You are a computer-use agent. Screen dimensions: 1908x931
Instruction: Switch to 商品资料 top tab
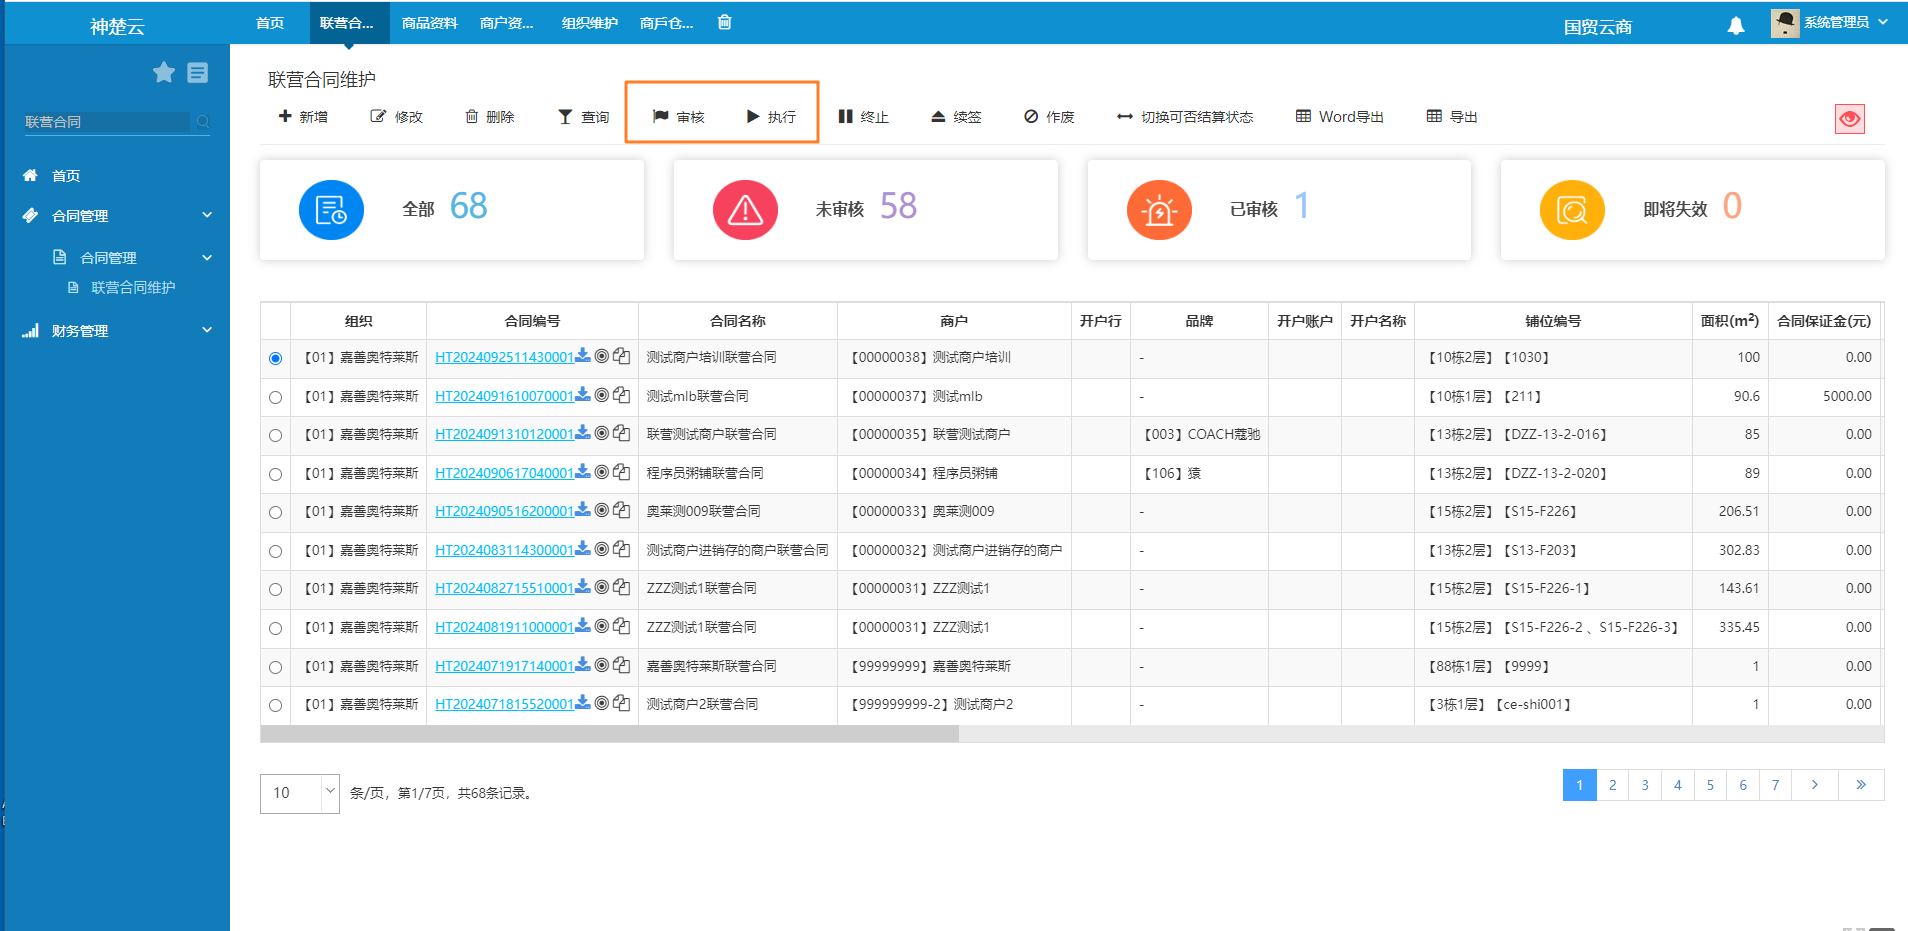tap(430, 23)
